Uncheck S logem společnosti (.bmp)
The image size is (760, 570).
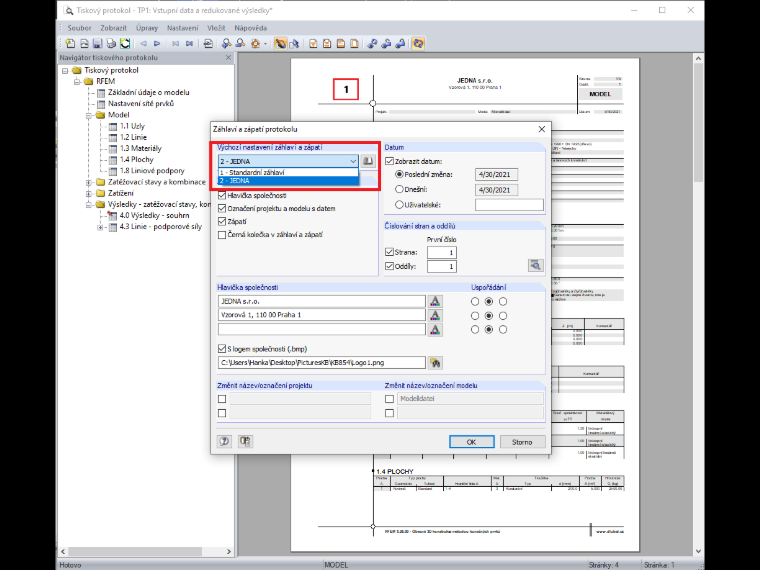[222, 348]
